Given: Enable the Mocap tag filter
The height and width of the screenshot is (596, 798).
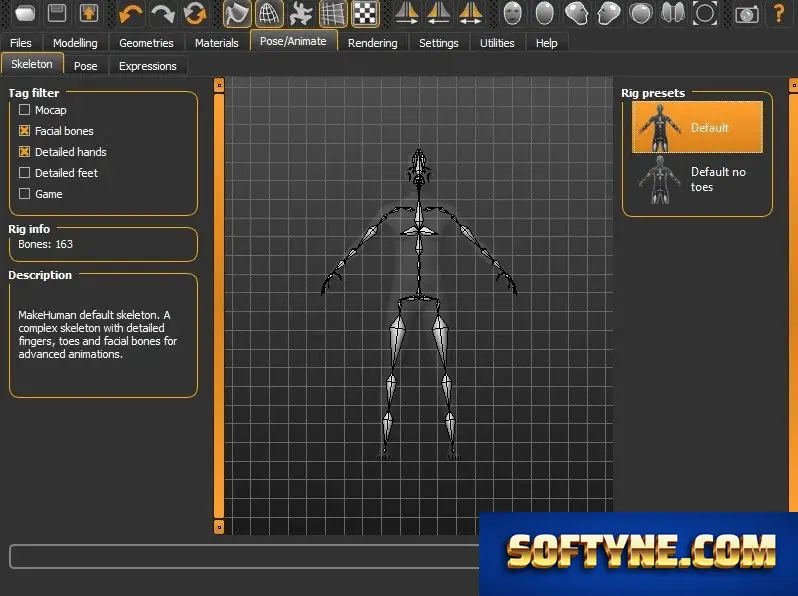Looking at the screenshot, I should [24, 109].
